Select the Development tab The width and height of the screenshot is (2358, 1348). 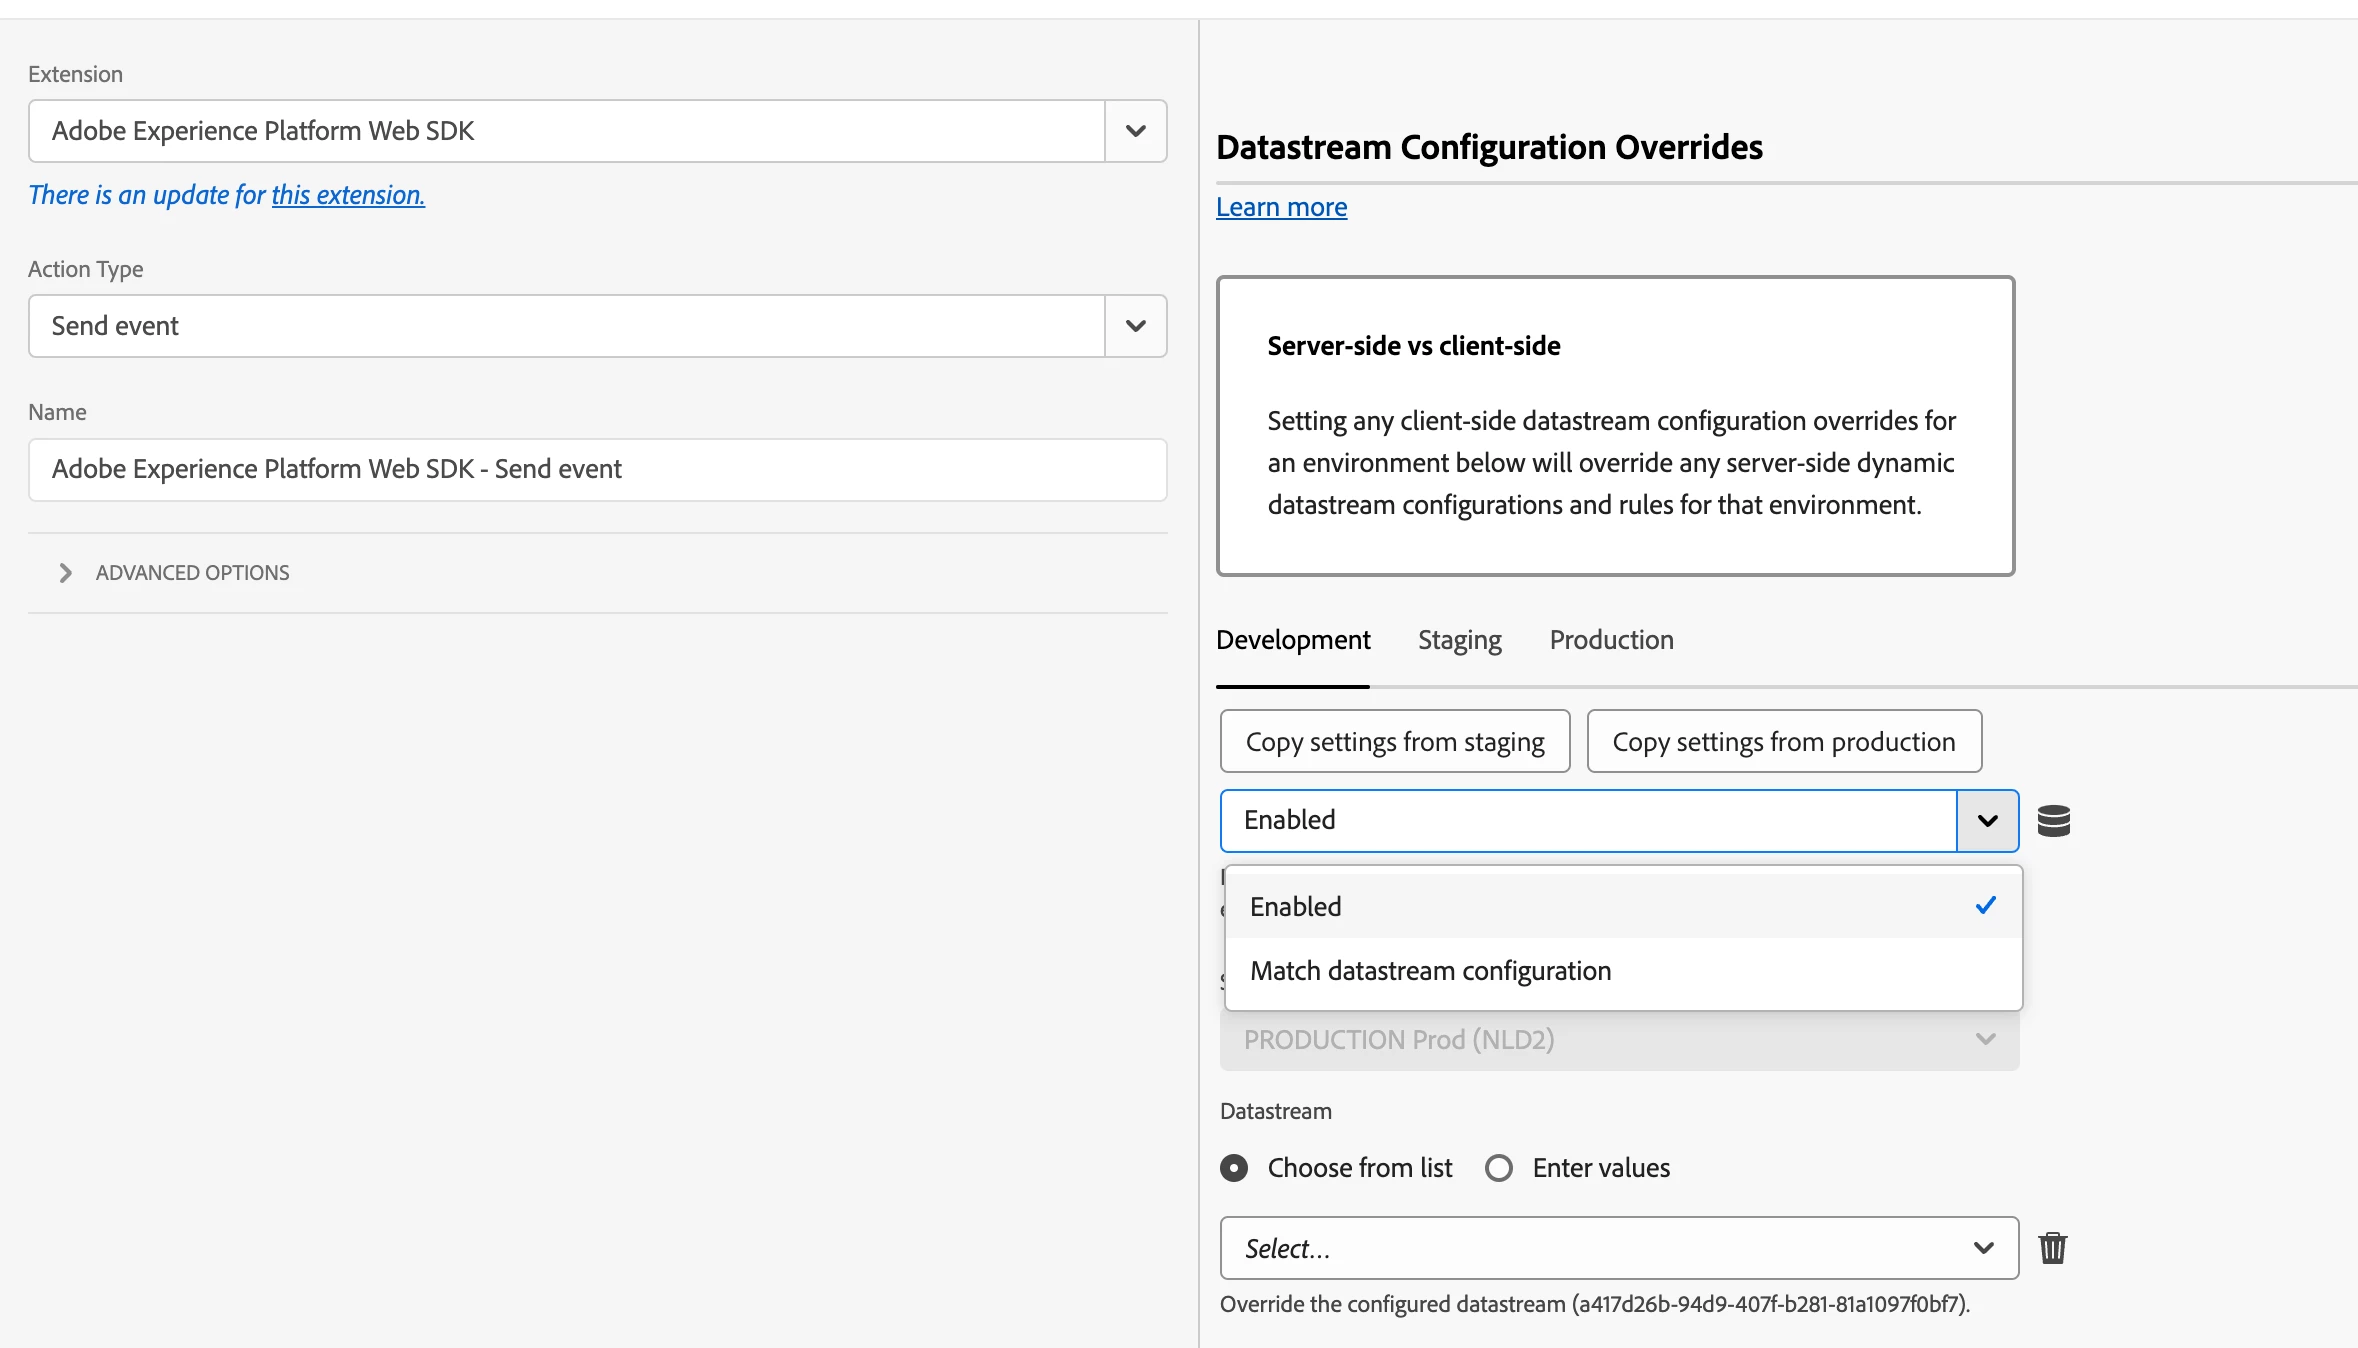pos(1293,640)
